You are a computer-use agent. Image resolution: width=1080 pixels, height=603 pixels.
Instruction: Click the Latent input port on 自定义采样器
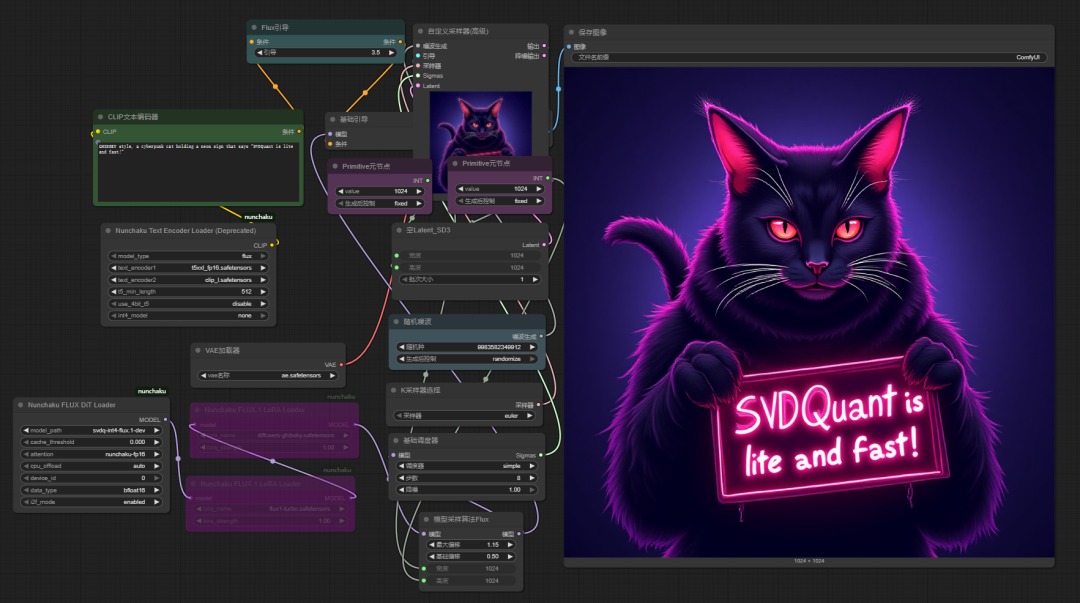[x=418, y=85]
